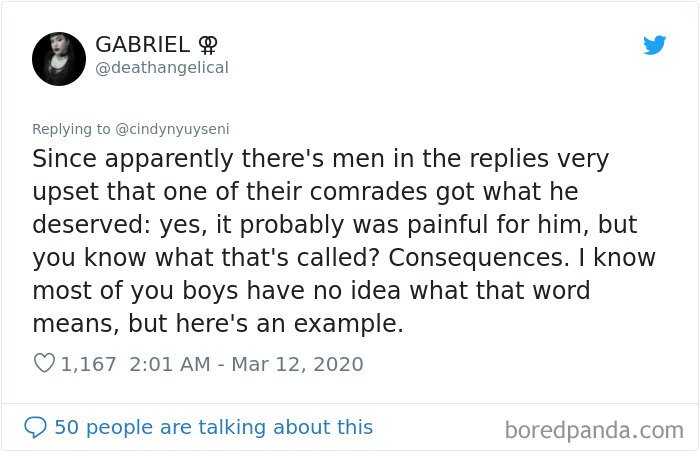
Task: Click the tweet line starting 'deserved: yes'
Action: (335, 225)
